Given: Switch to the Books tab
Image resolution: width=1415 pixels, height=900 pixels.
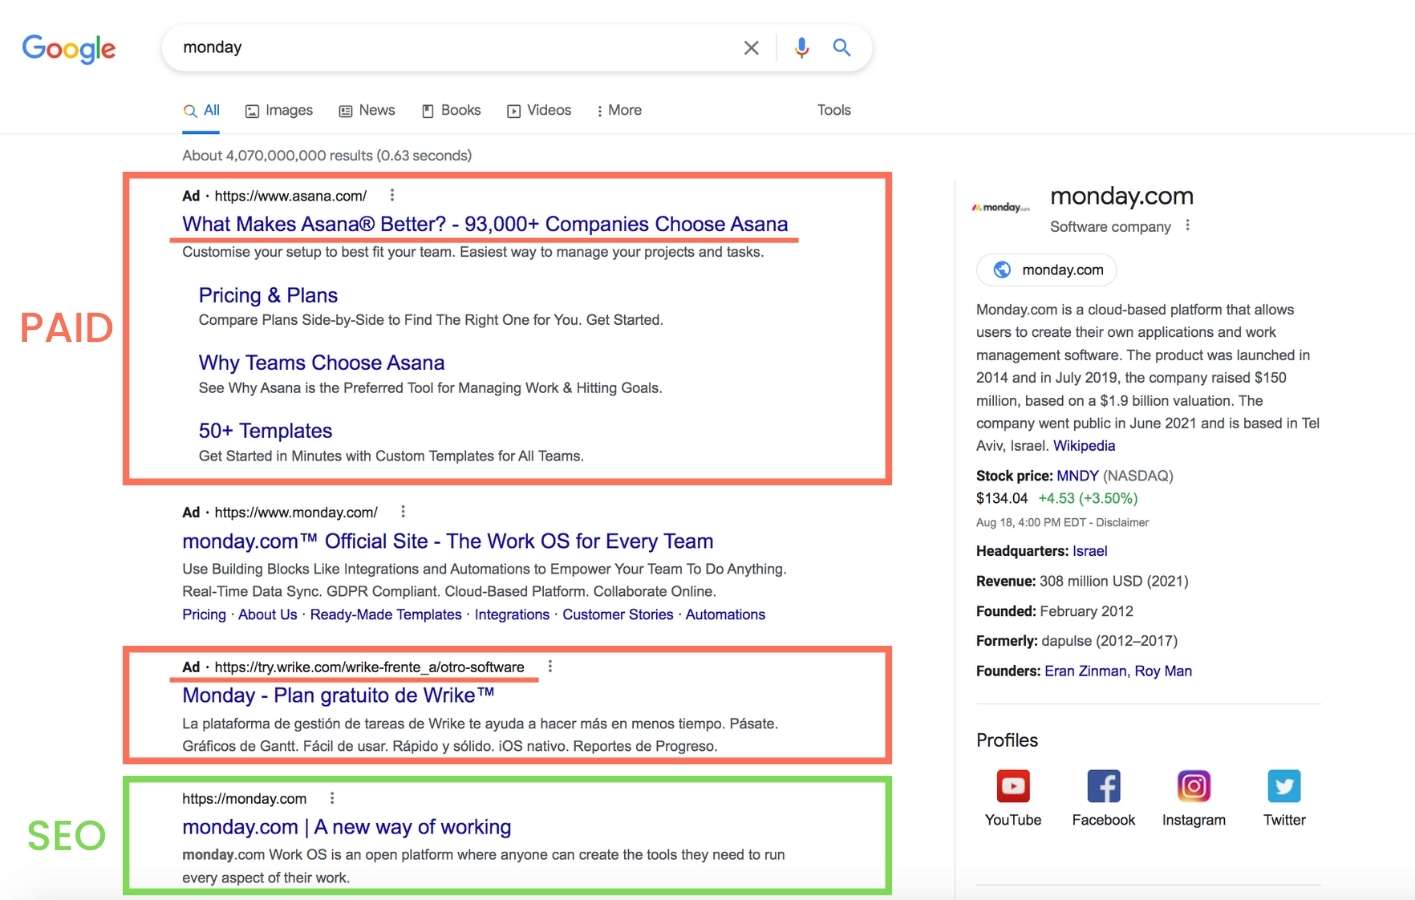Looking at the screenshot, I should click(451, 110).
